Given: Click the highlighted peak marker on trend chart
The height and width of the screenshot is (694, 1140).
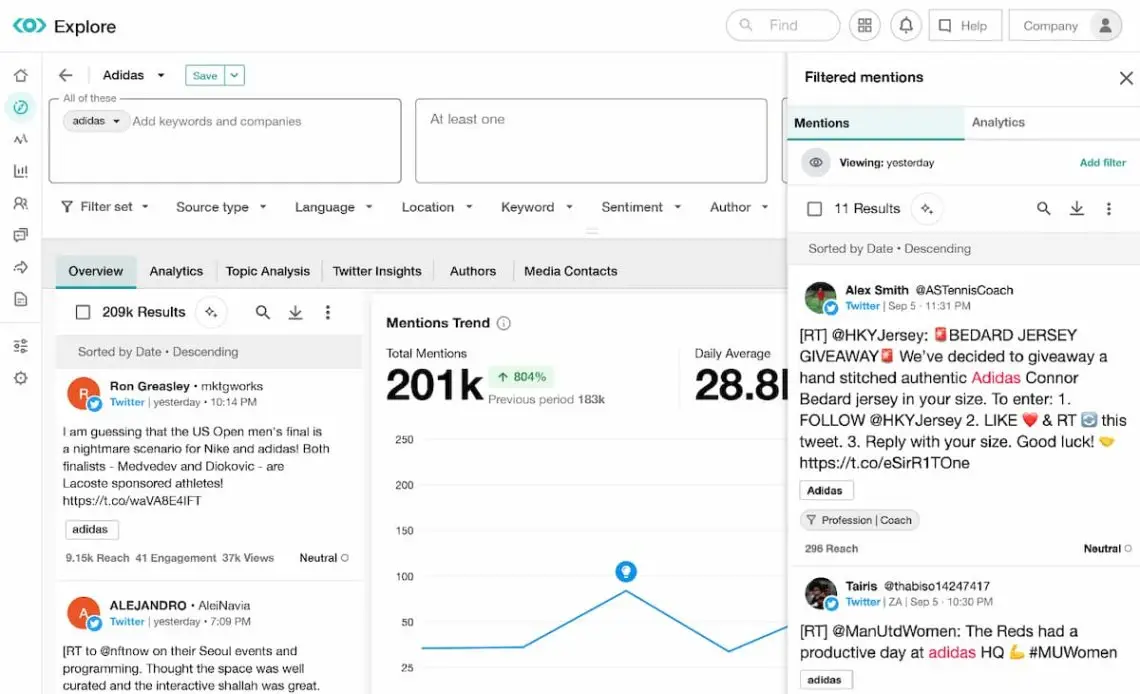Looking at the screenshot, I should click(x=626, y=571).
